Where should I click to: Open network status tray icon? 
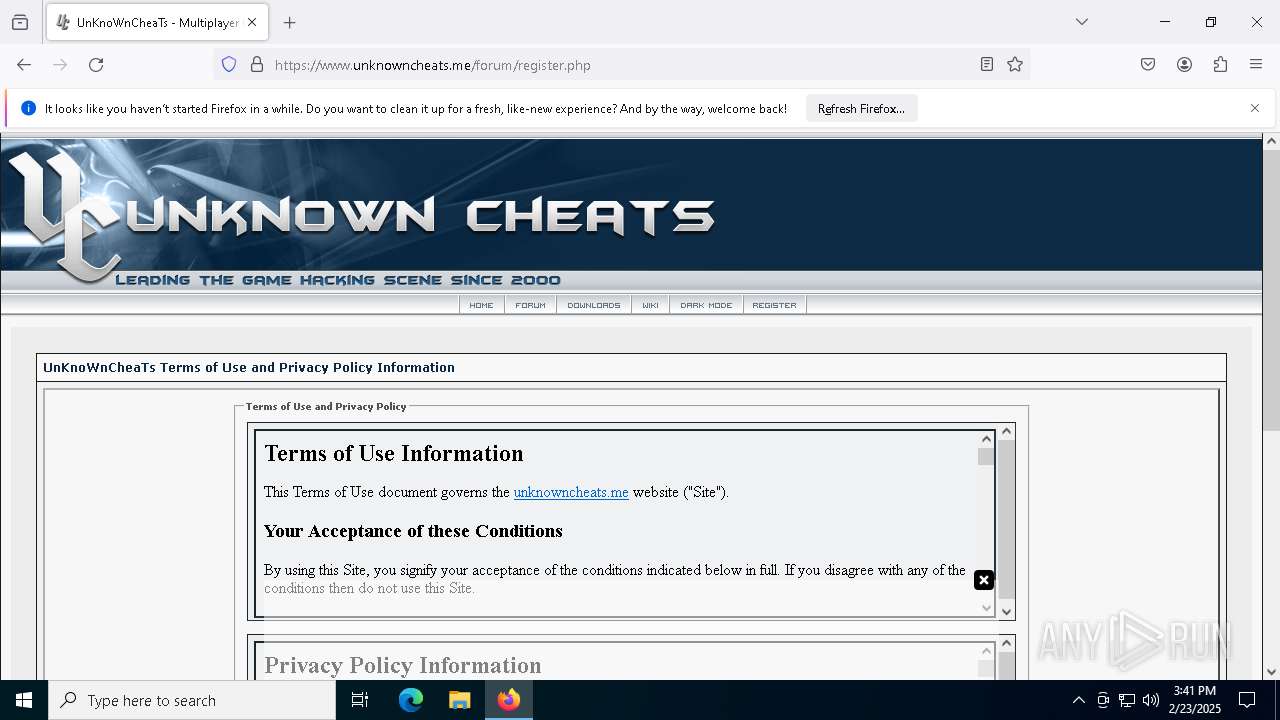click(1127, 700)
